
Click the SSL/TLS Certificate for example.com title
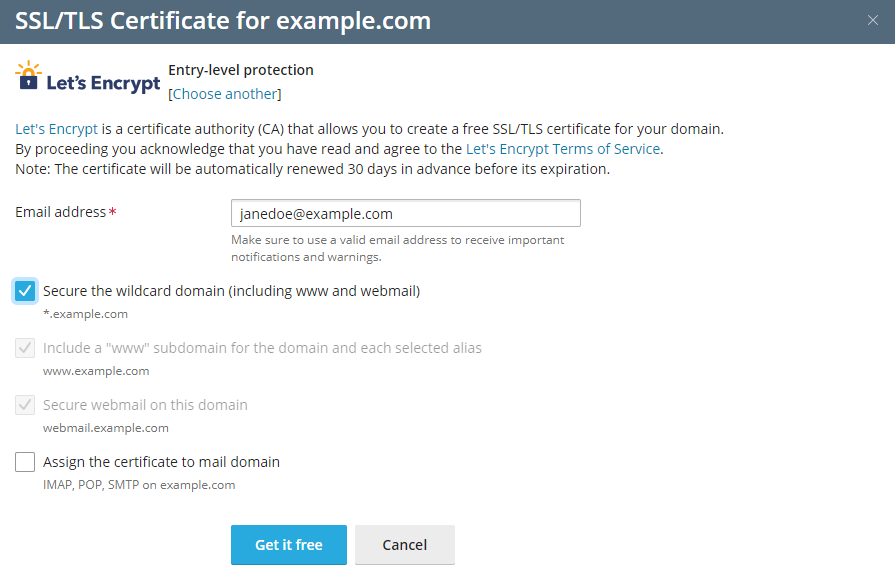(x=223, y=21)
